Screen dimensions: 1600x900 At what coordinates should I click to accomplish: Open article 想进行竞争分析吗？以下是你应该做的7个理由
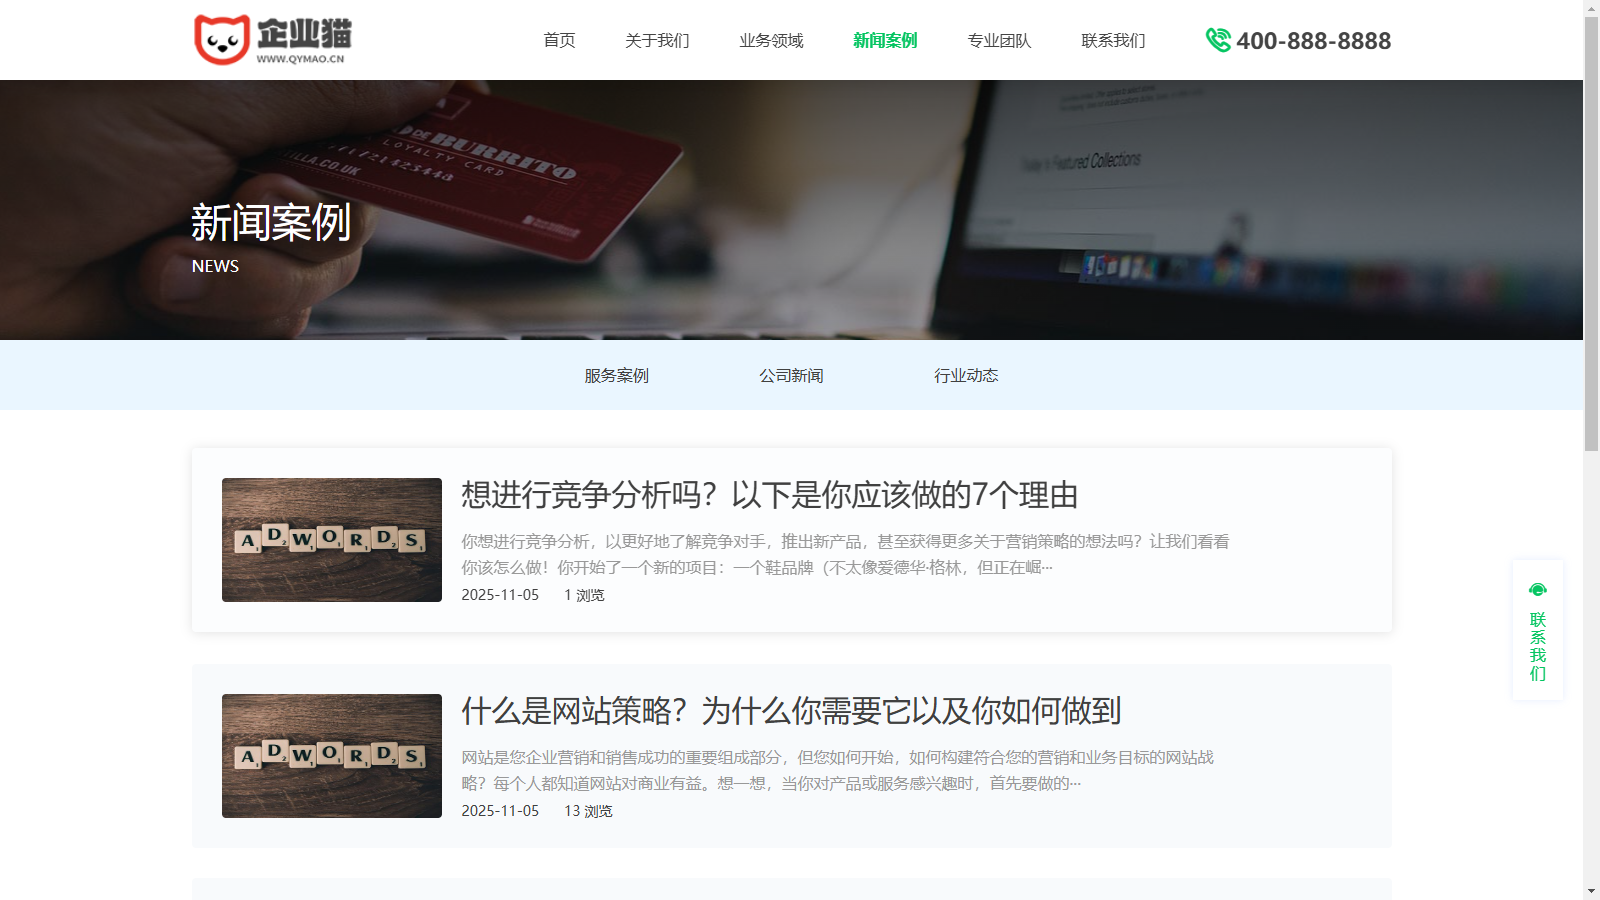(770, 495)
